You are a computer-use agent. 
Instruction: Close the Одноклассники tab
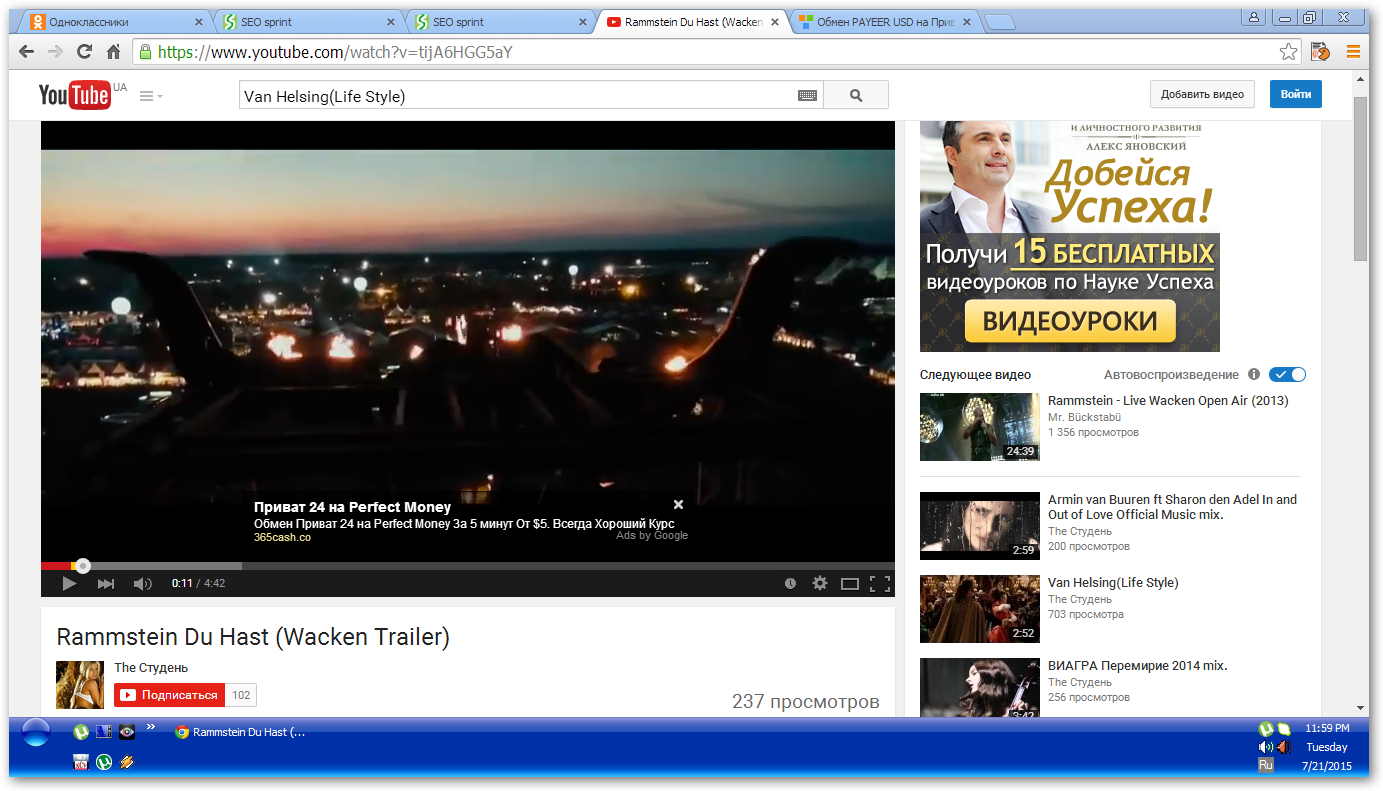pyautogui.click(x=197, y=21)
